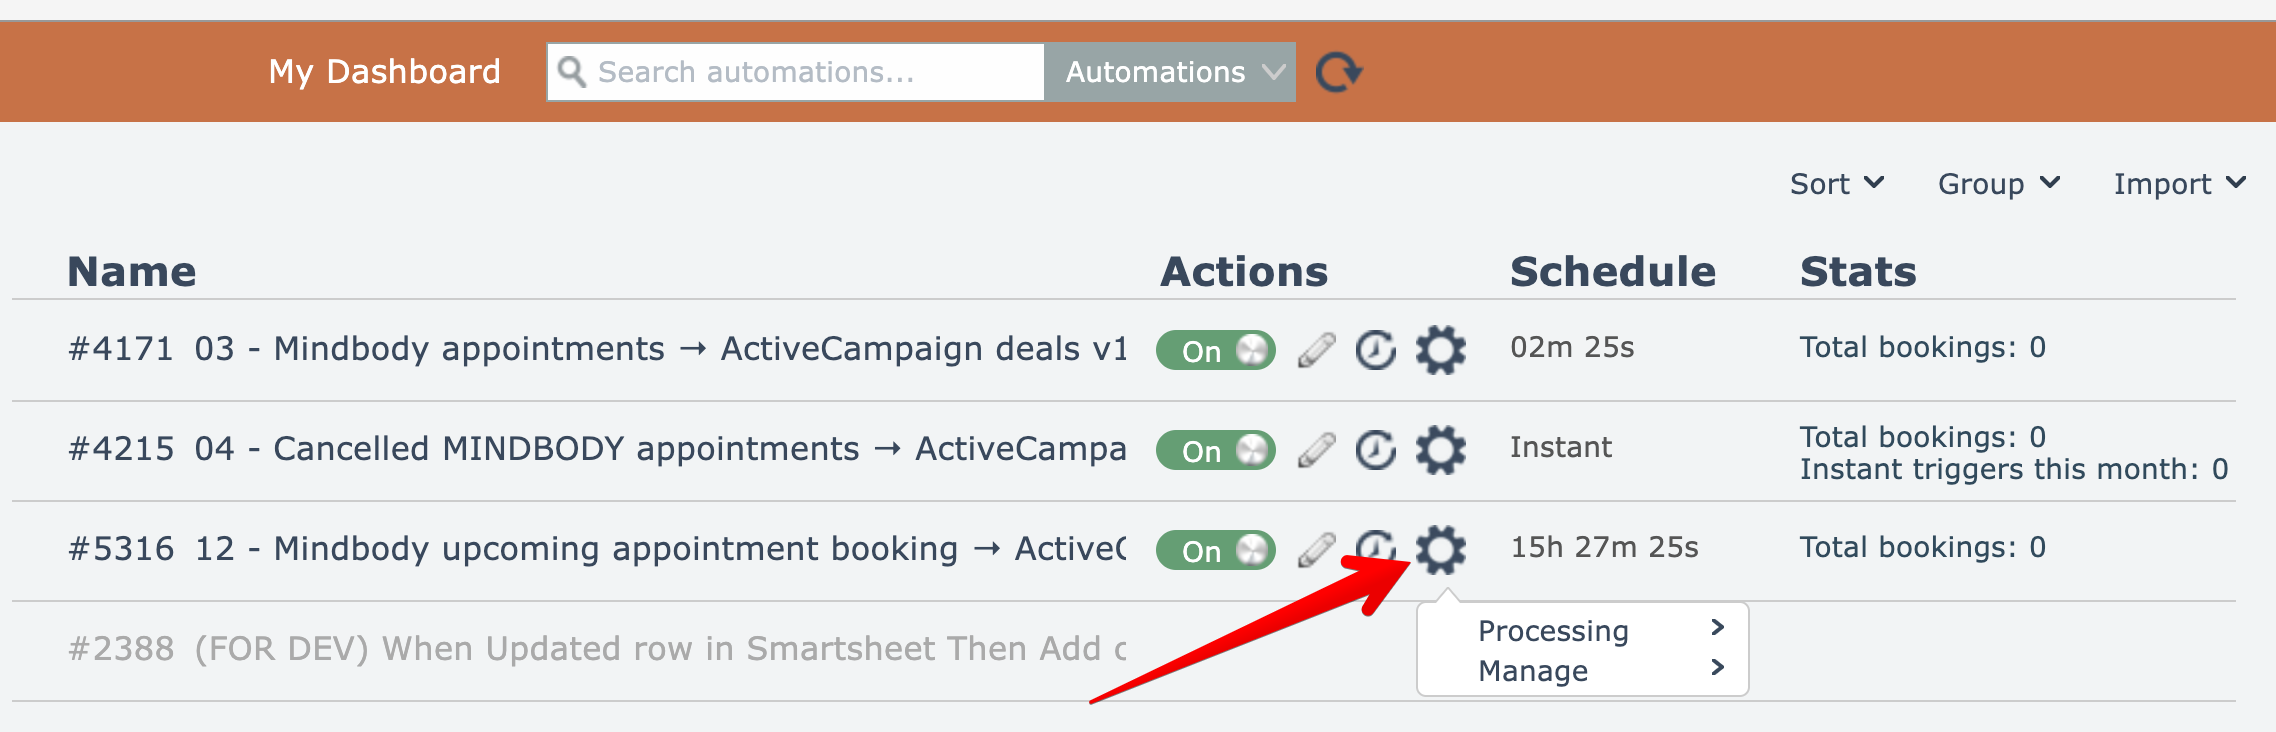Open schedule clock icon for automation #4171

point(1376,350)
